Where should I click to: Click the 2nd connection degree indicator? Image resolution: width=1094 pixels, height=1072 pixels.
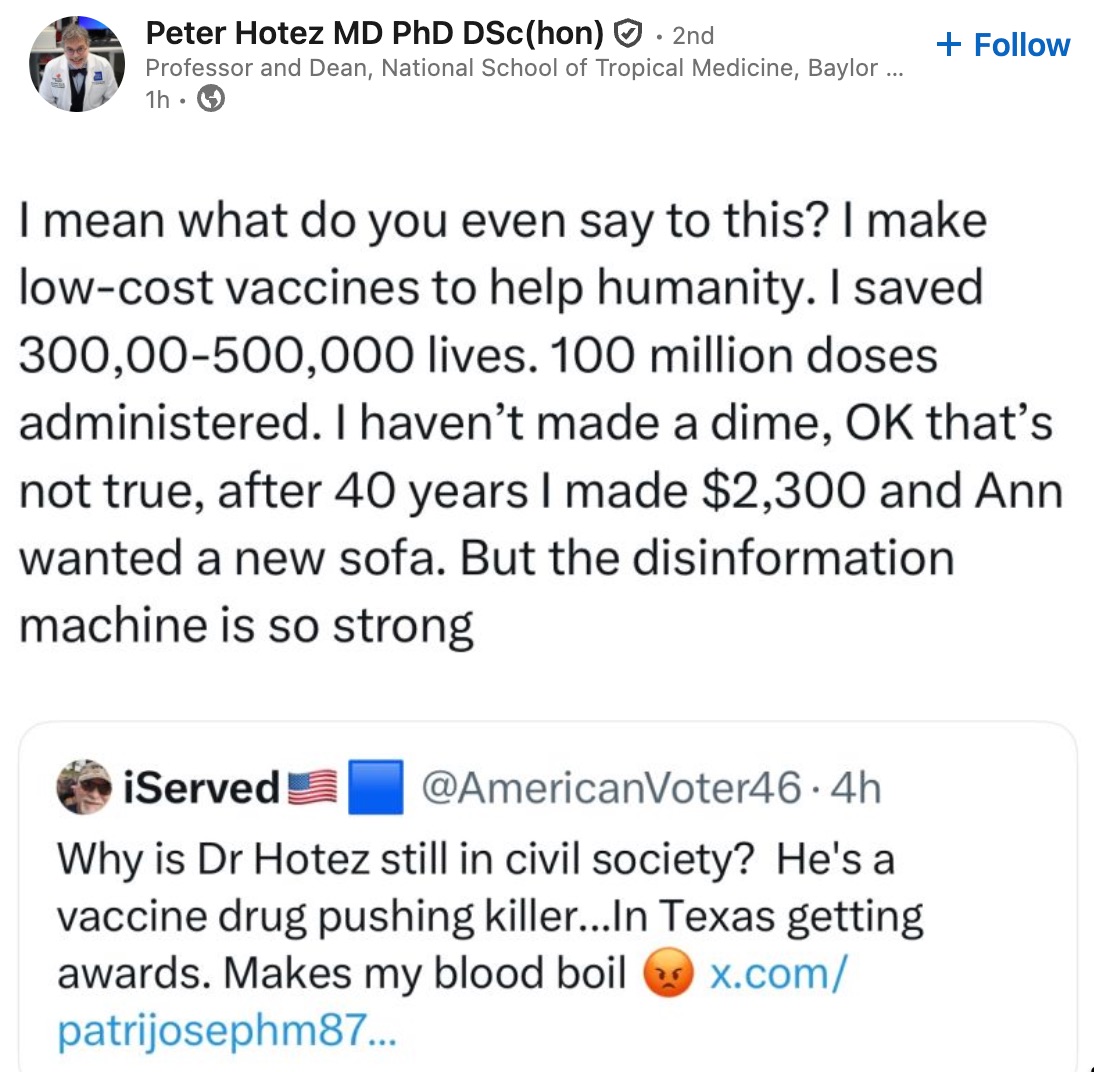[691, 34]
